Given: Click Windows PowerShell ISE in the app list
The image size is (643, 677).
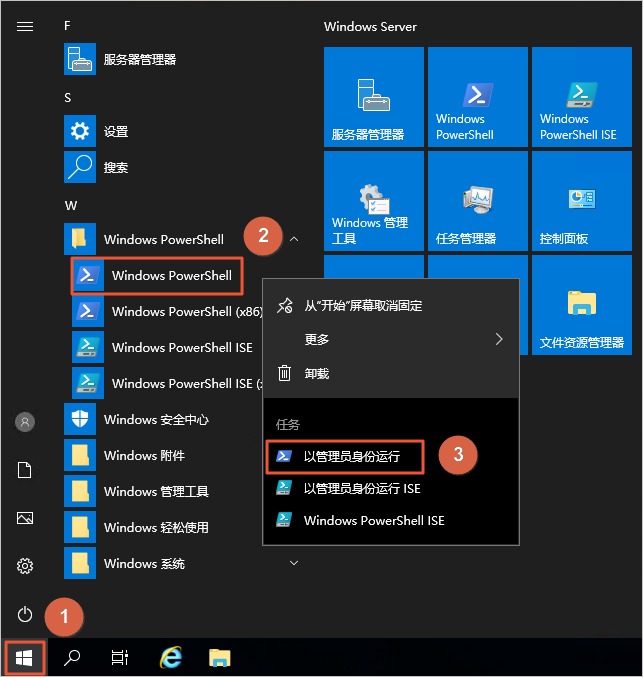Looking at the screenshot, I should (x=181, y=347).
